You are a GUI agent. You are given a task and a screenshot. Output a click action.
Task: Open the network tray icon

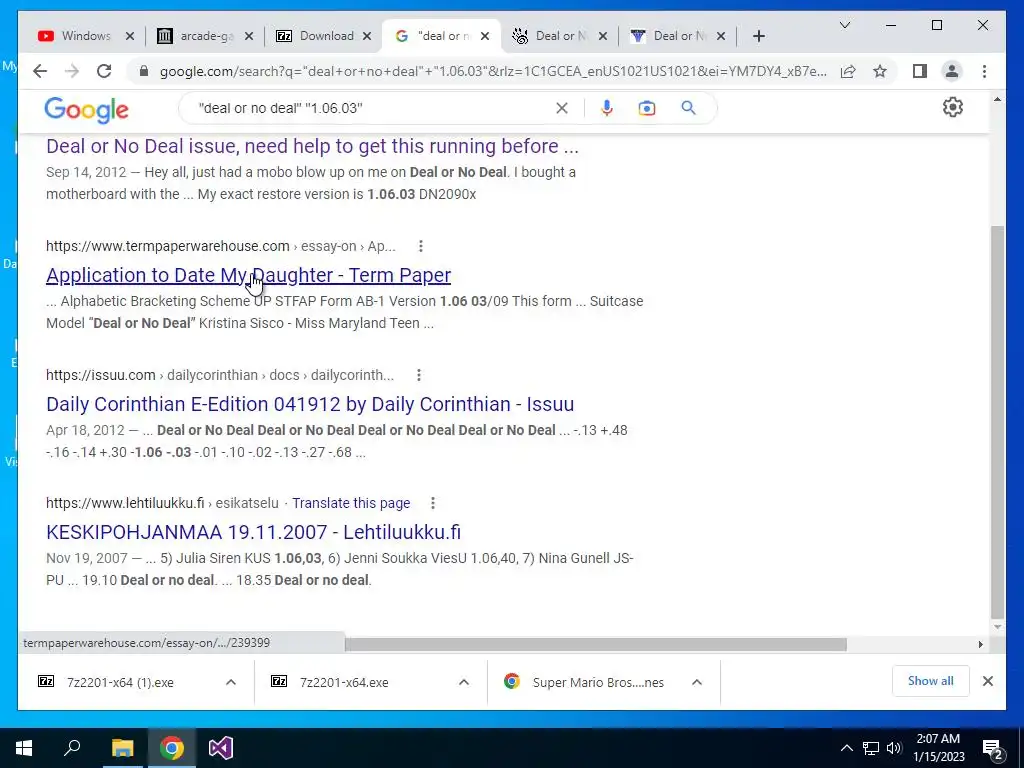pyautogui.click(x=871, y=748)
